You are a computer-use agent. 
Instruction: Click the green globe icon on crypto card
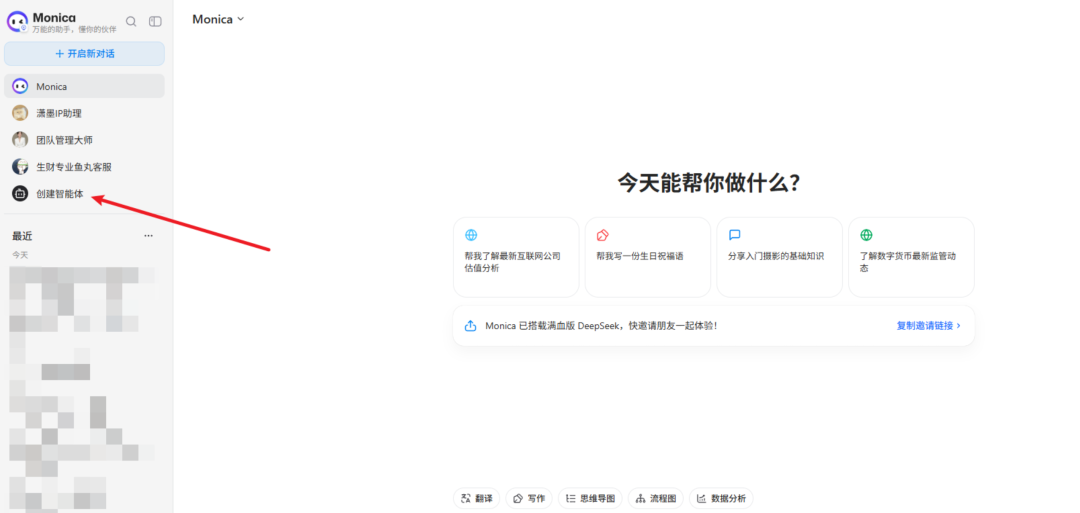866,235
